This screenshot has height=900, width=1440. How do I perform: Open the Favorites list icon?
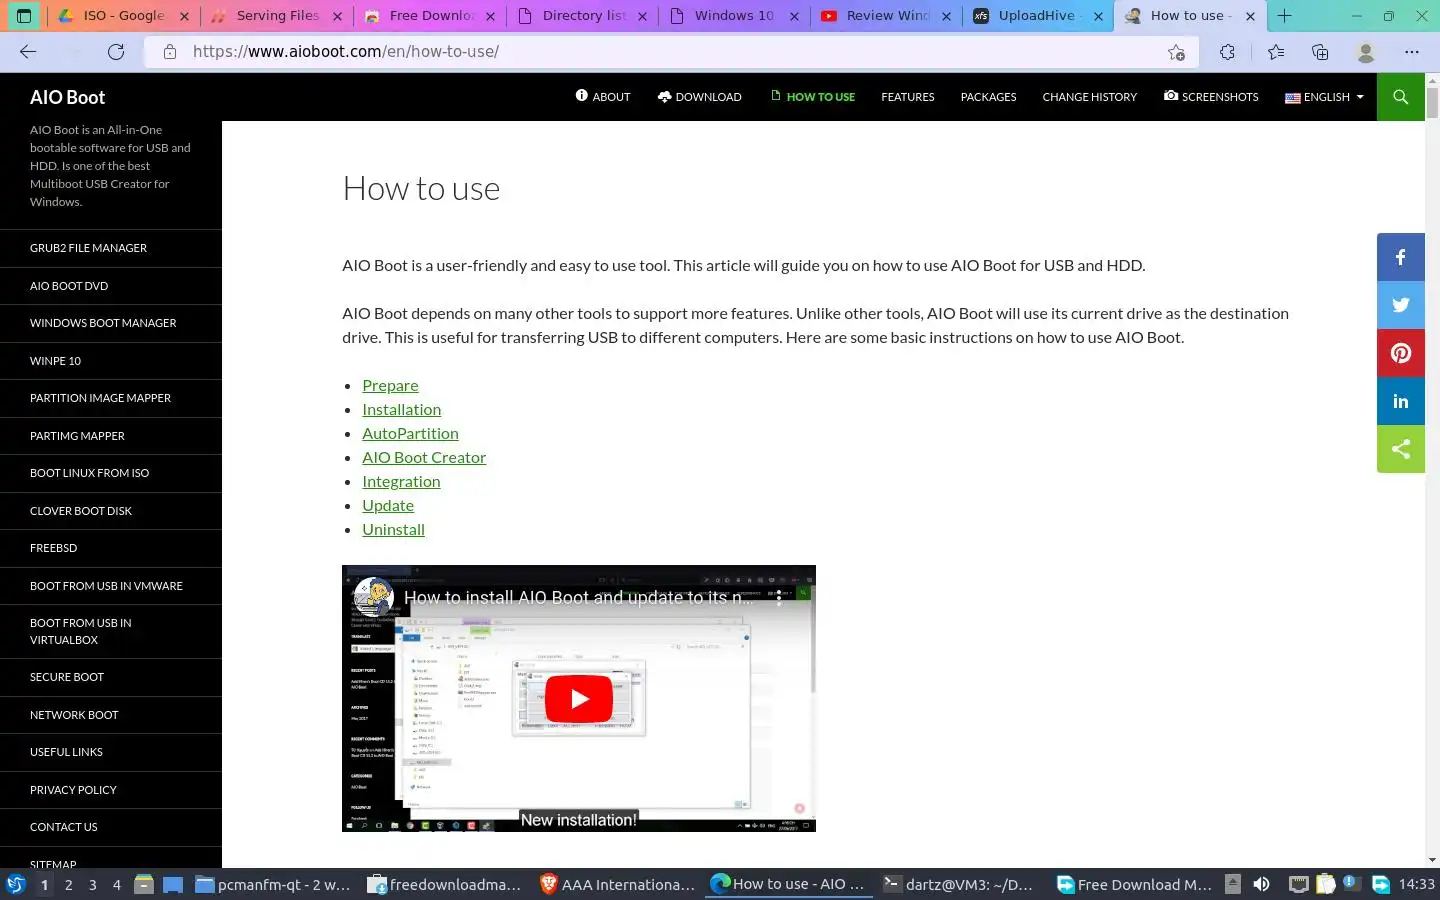click(1276, 52)
